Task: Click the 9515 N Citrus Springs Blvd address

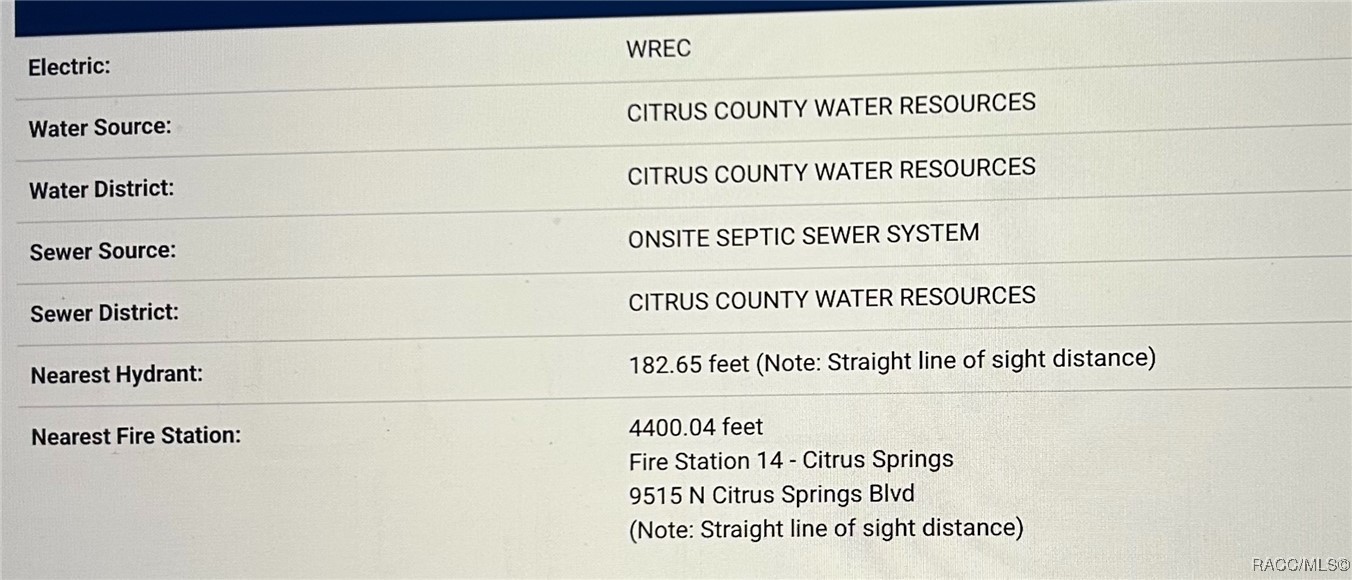Action: click(771, 494)
